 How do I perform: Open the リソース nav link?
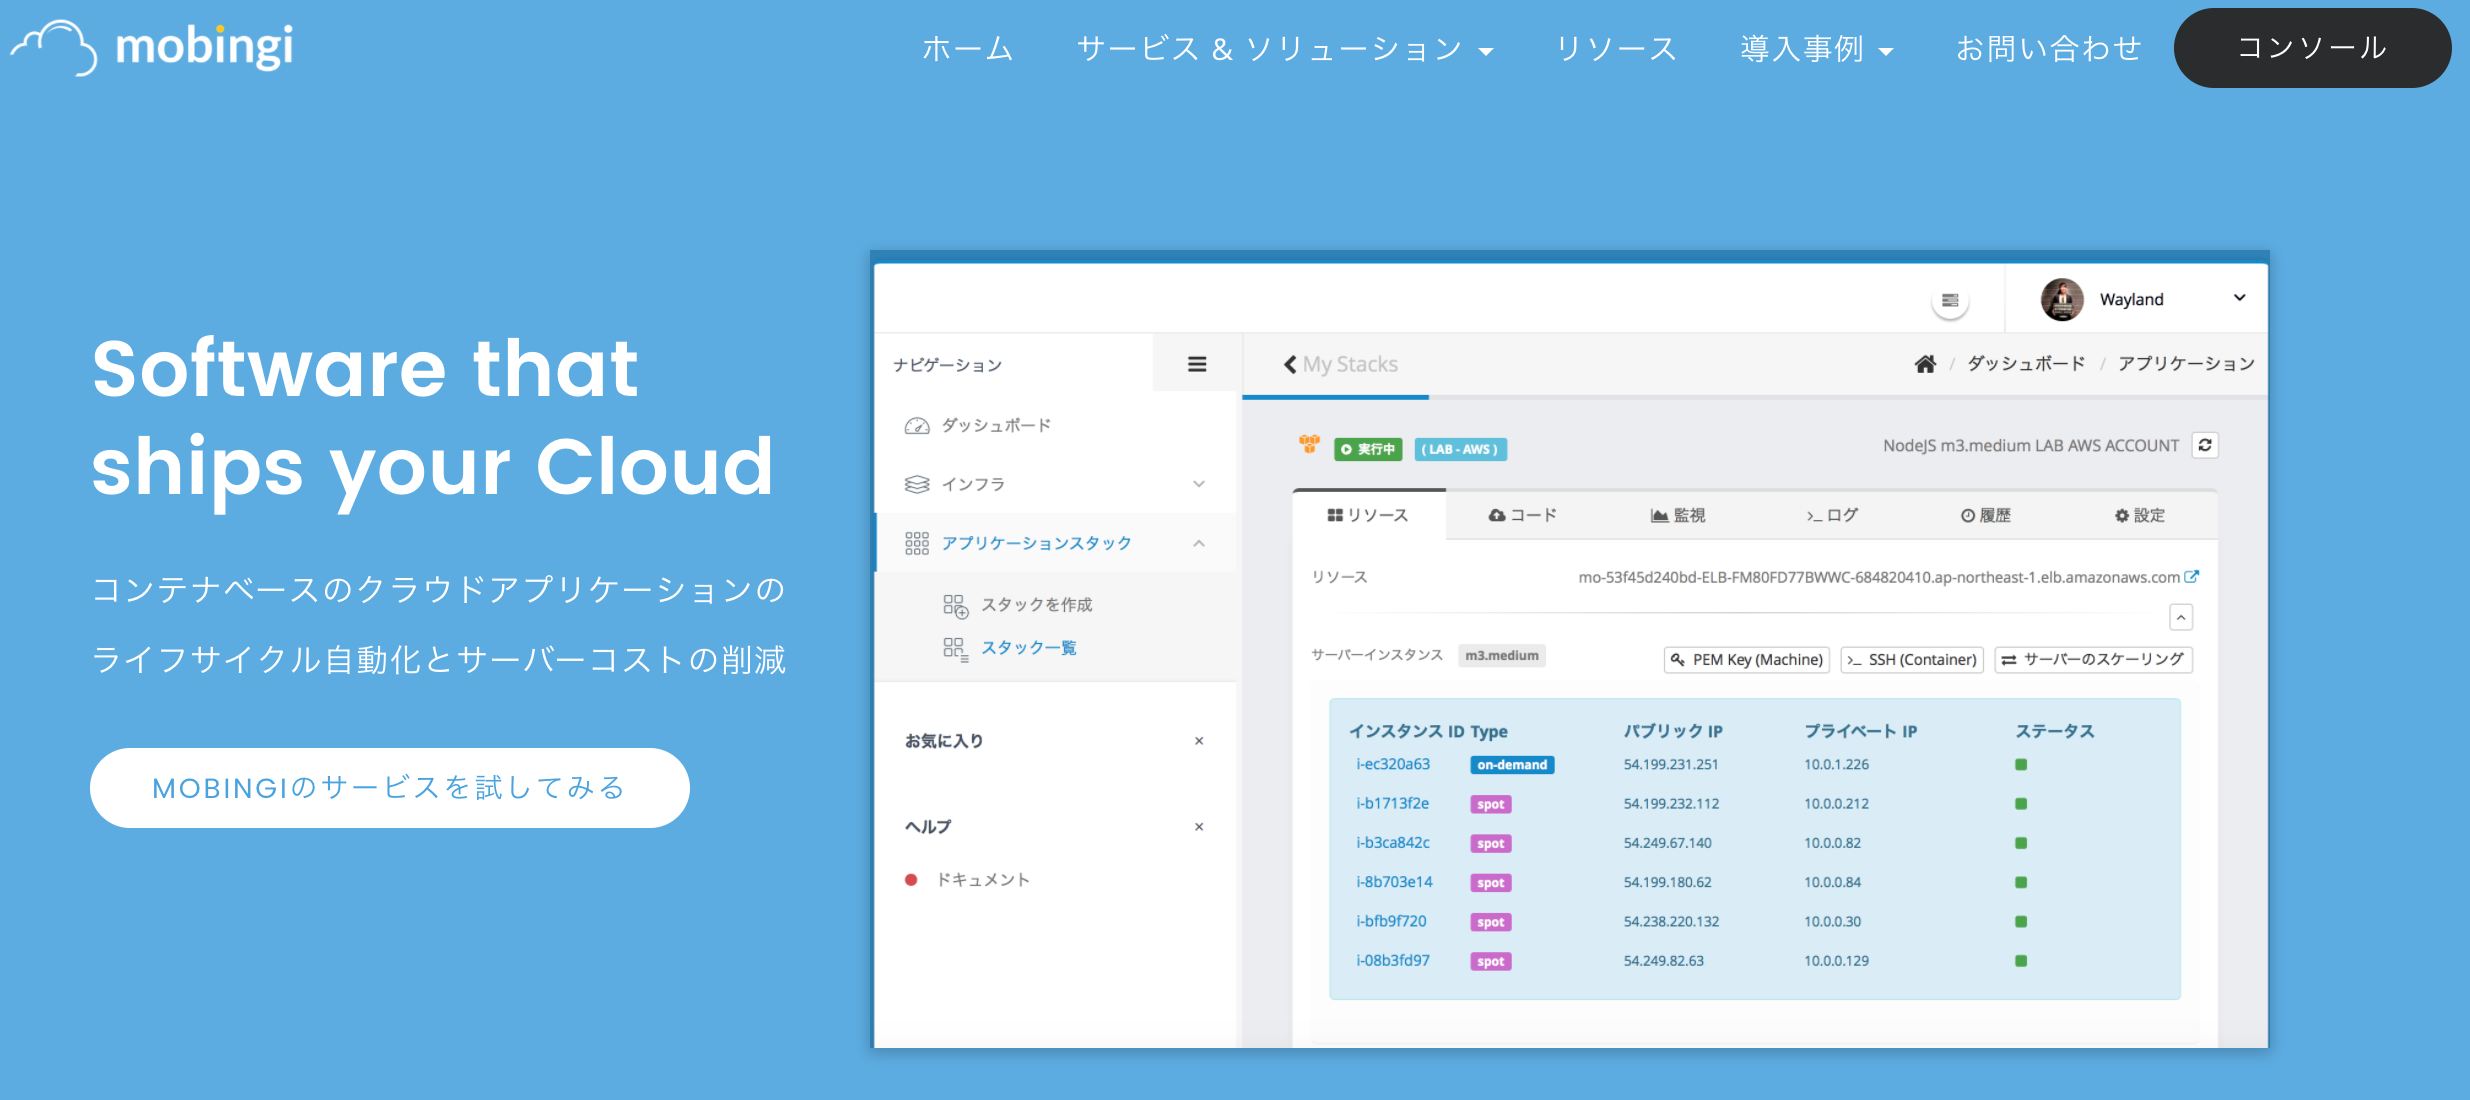[1616, 48]
